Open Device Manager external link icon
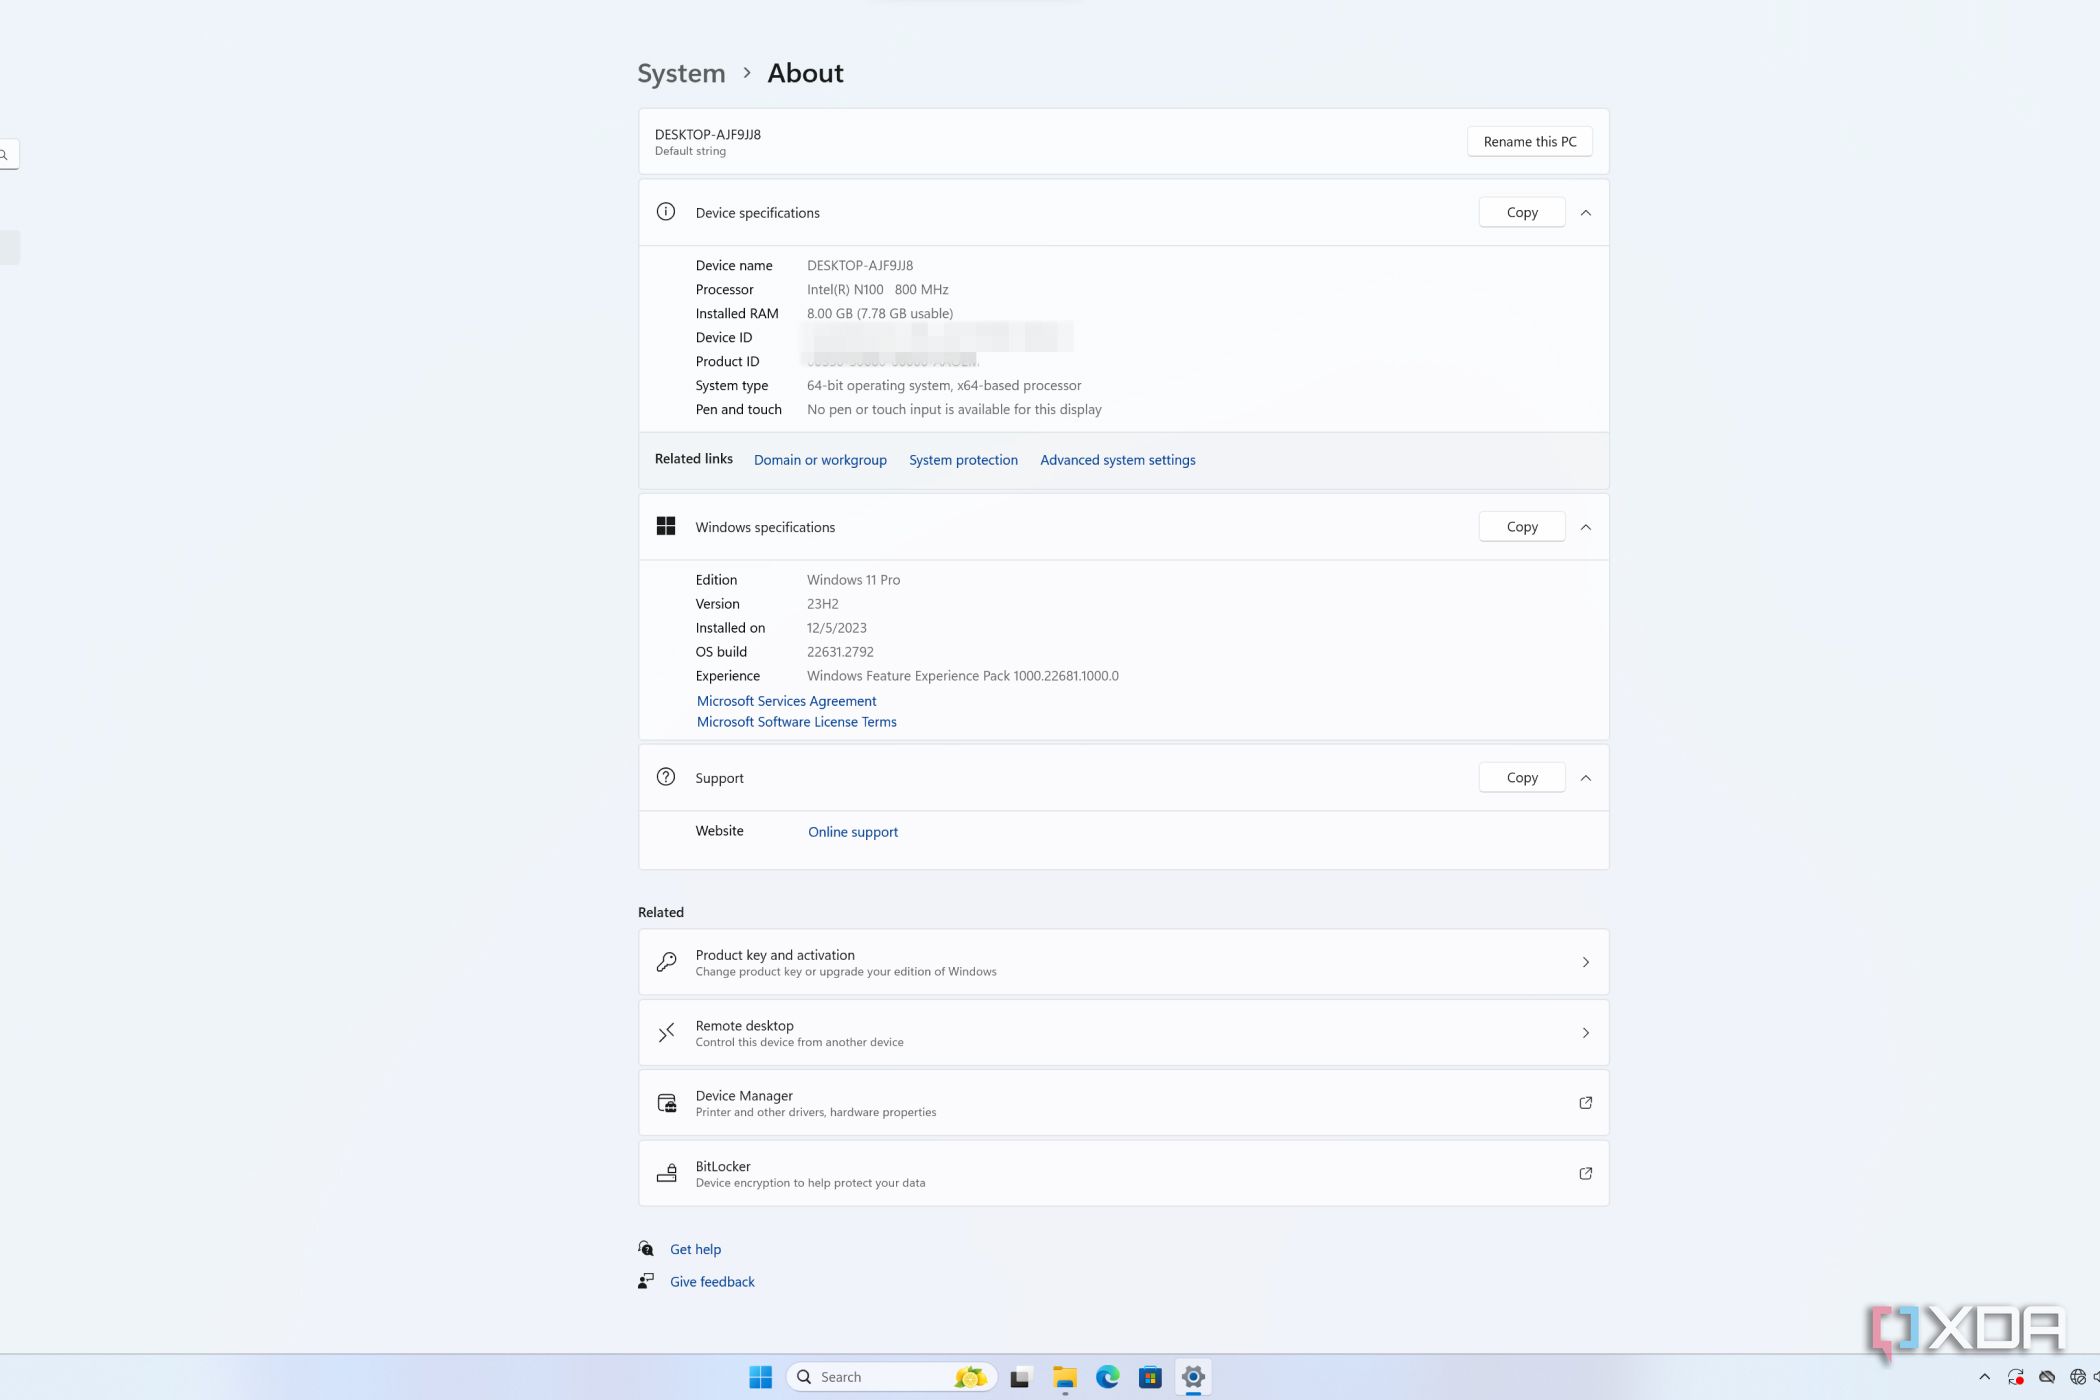Viewport: 2100px width, 1400px height. pos(1585,1102)
